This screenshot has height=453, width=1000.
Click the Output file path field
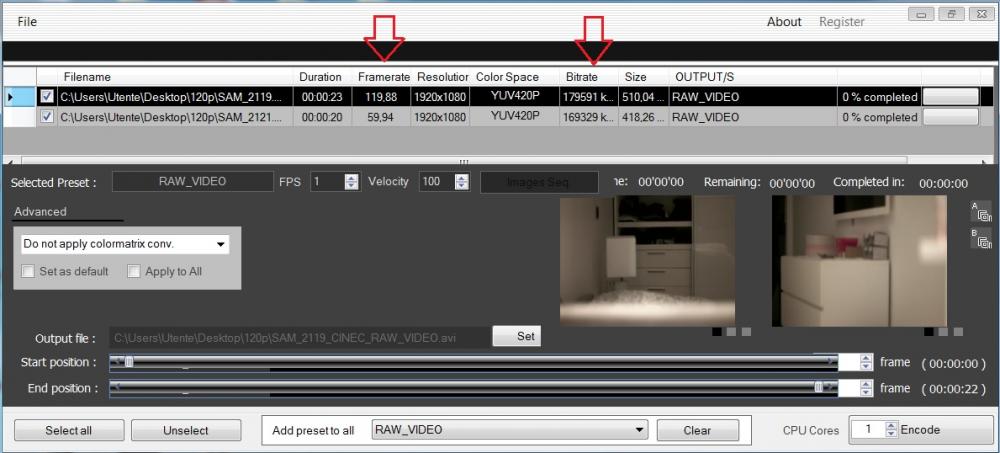point(300,337)
